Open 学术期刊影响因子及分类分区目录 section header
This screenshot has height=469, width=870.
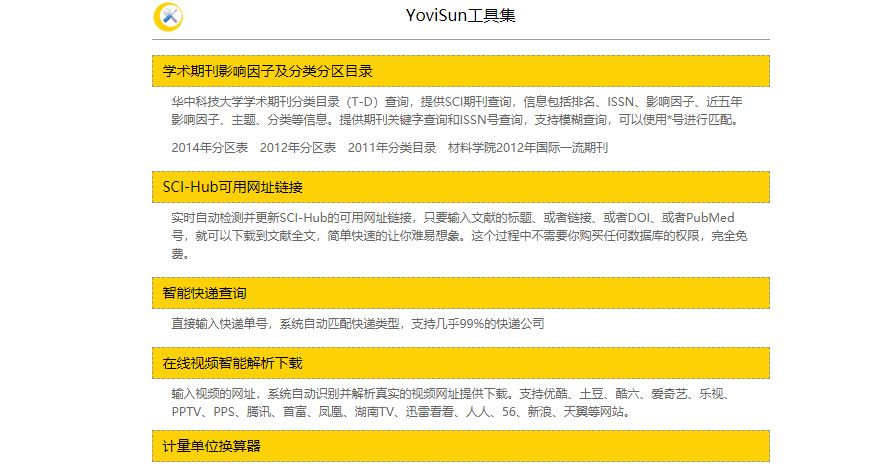click(461, 71)
